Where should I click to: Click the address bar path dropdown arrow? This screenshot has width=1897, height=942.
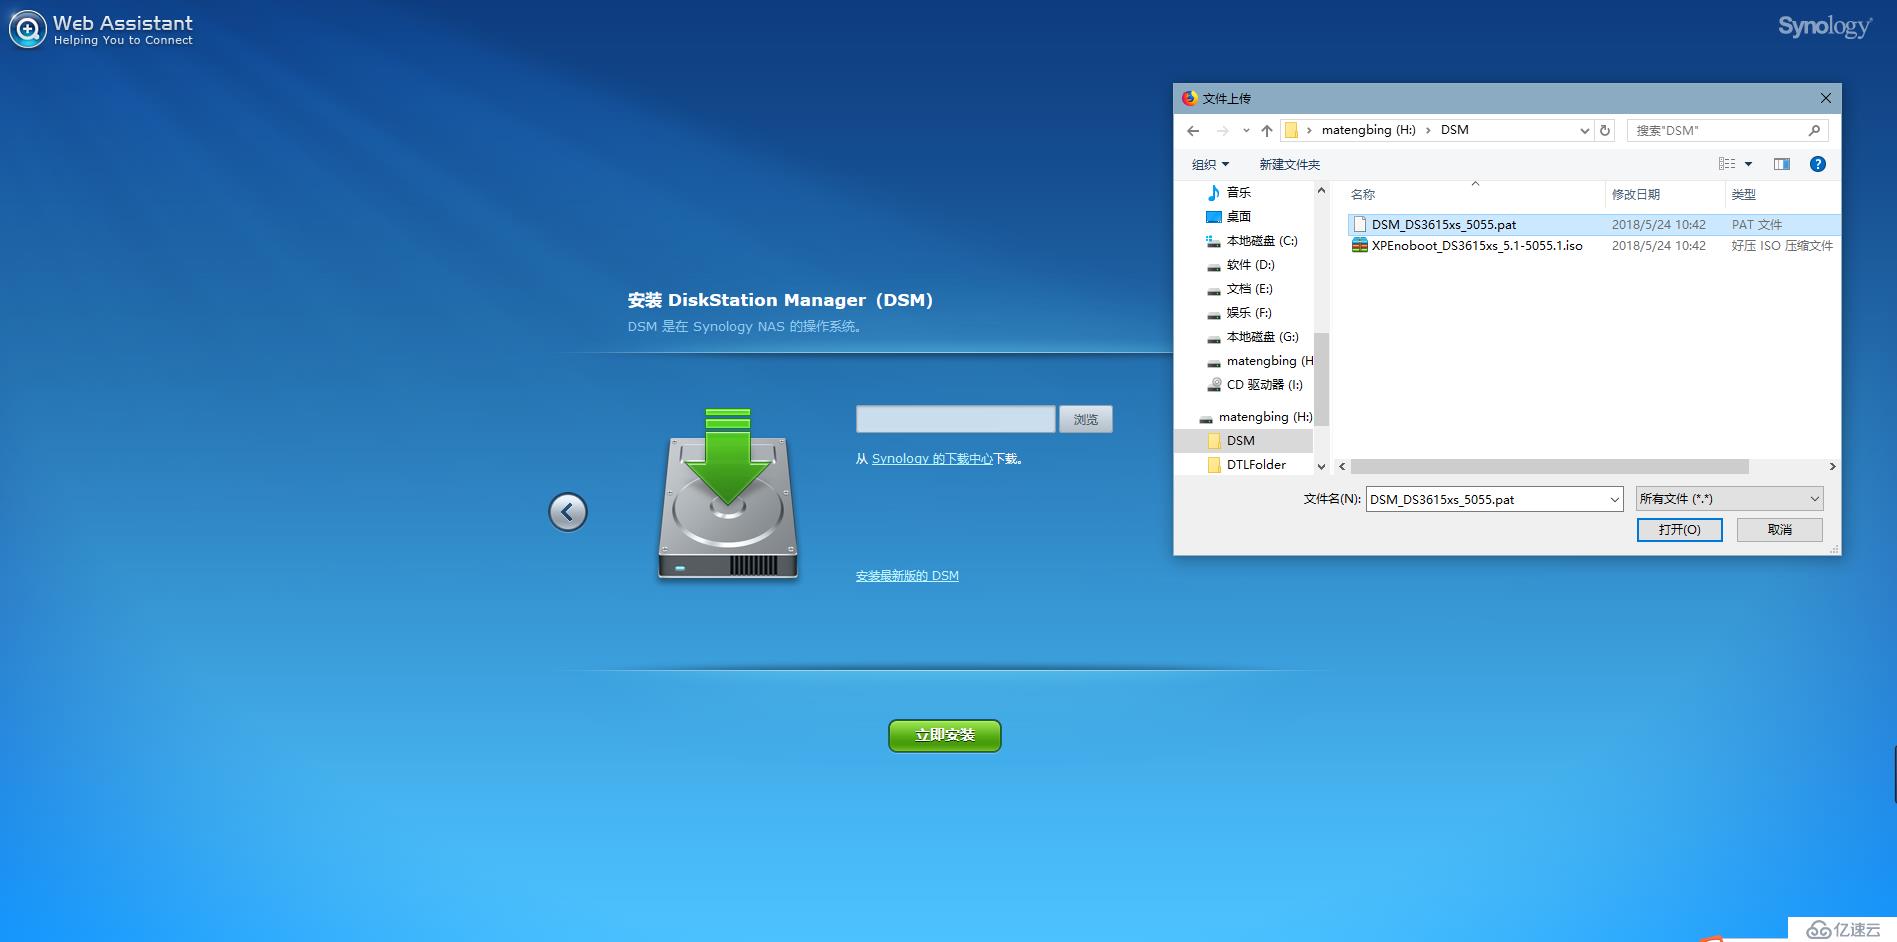(x=1584, y=130)
